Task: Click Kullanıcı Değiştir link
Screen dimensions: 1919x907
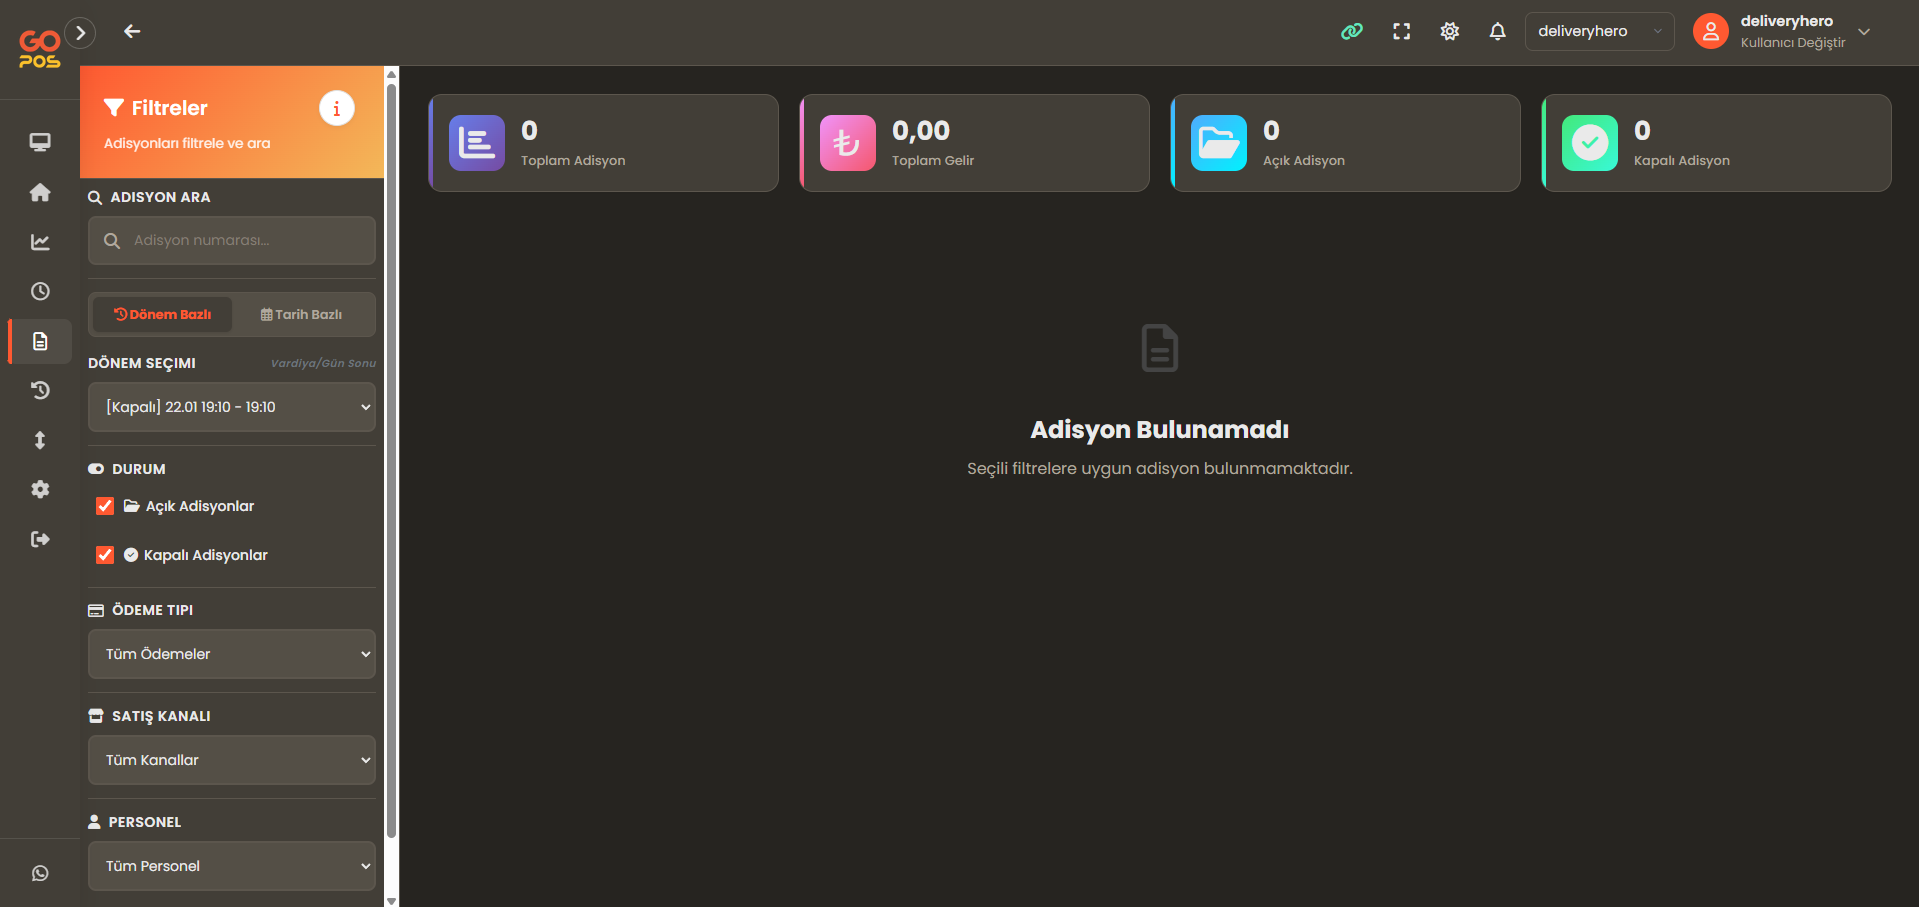Action: (1793, 43)
